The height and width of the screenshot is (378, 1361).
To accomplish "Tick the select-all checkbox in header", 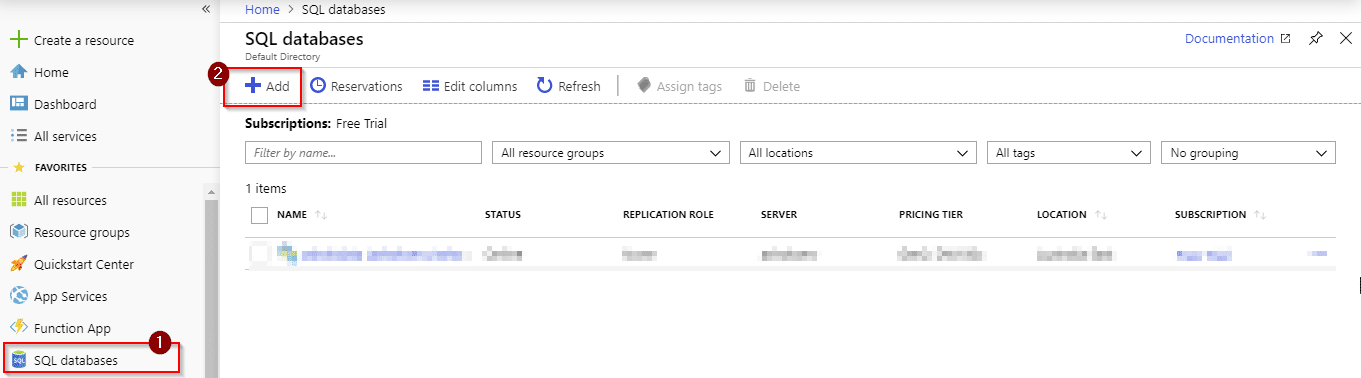I will point(260,215).
